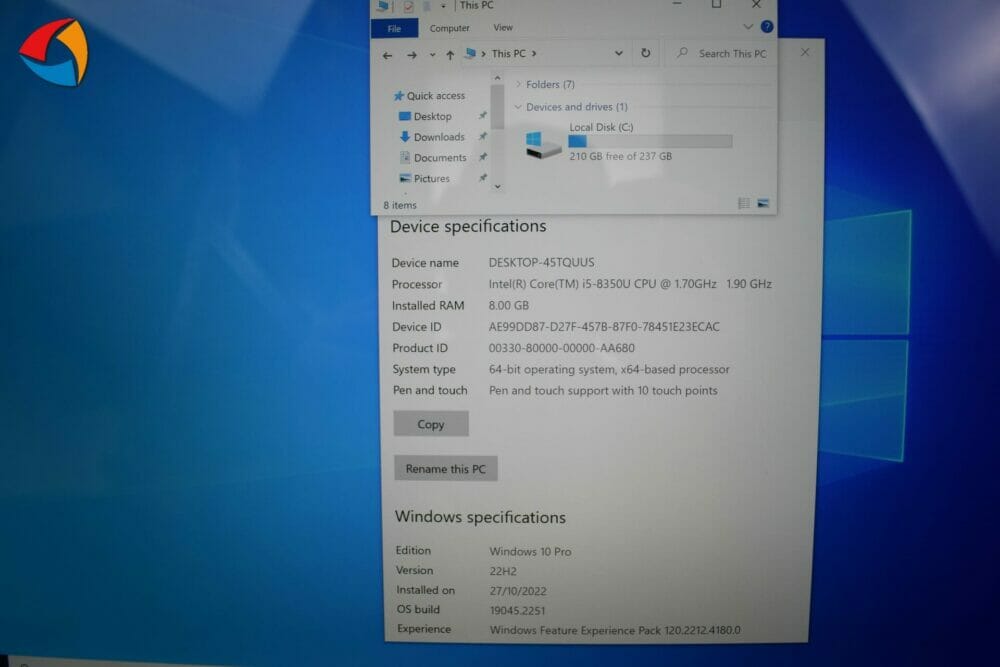Select This PC in the address bar
The width and height of the screenshot is (1000, 667).
point(509,54)
